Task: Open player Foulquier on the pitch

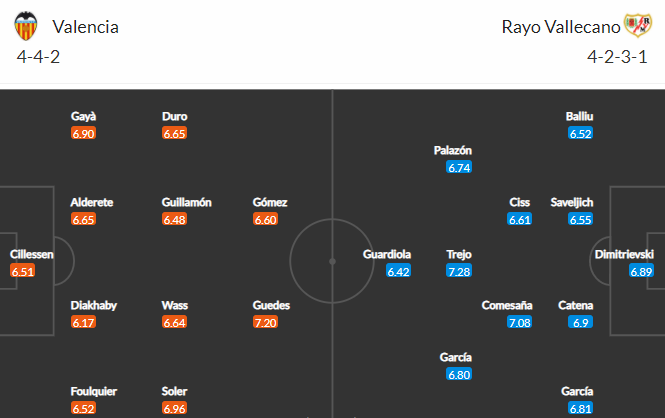Action: click(x=94, y=391)
